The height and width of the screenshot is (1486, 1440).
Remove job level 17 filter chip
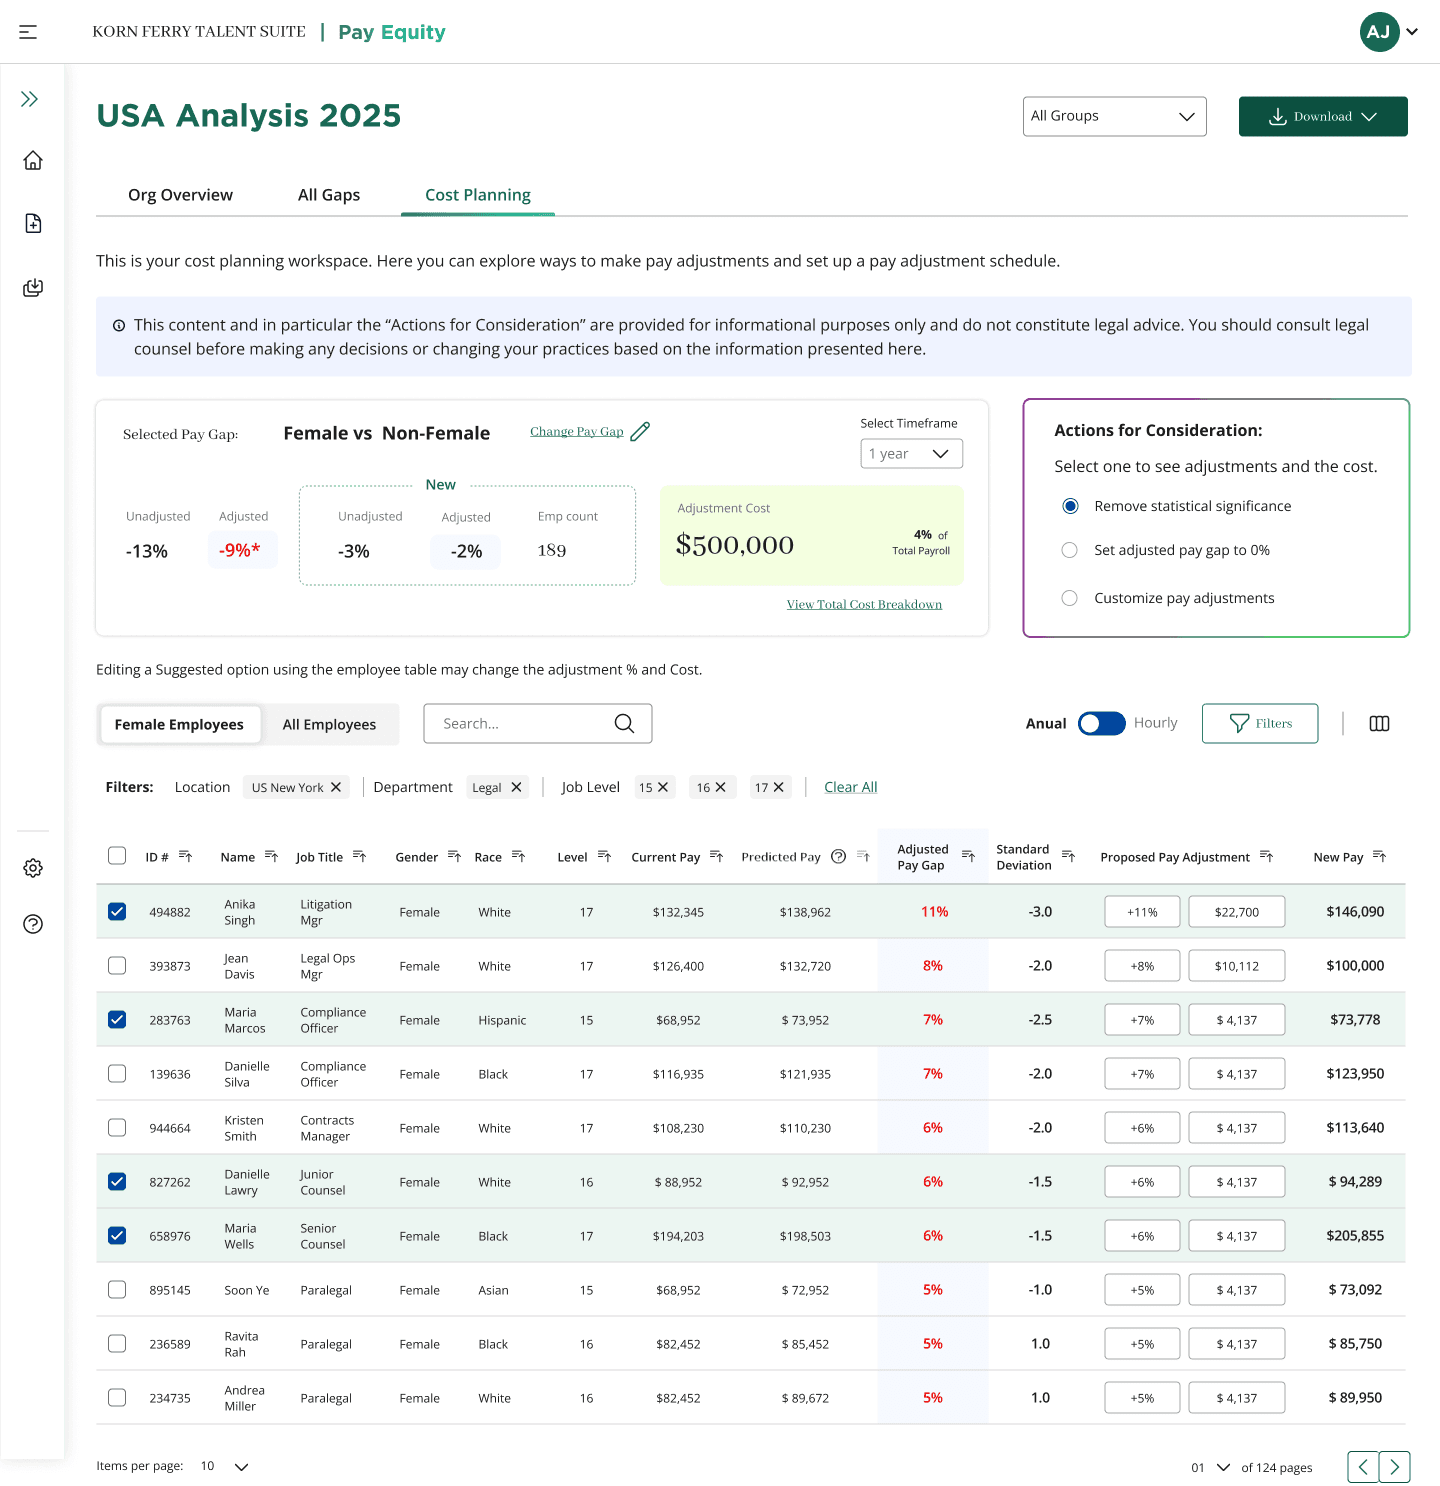click(x=778, y=787)
